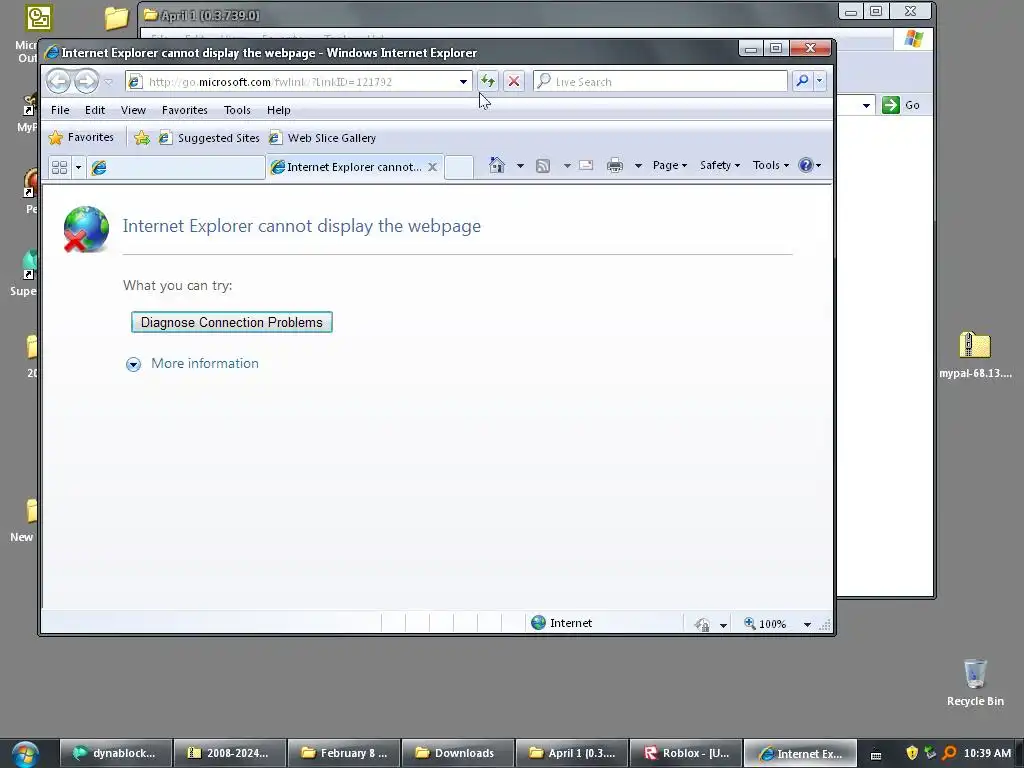This screenshot has width=1024, height=768.
Task: Open the Tools menu in menu bar
Action: 237,110
